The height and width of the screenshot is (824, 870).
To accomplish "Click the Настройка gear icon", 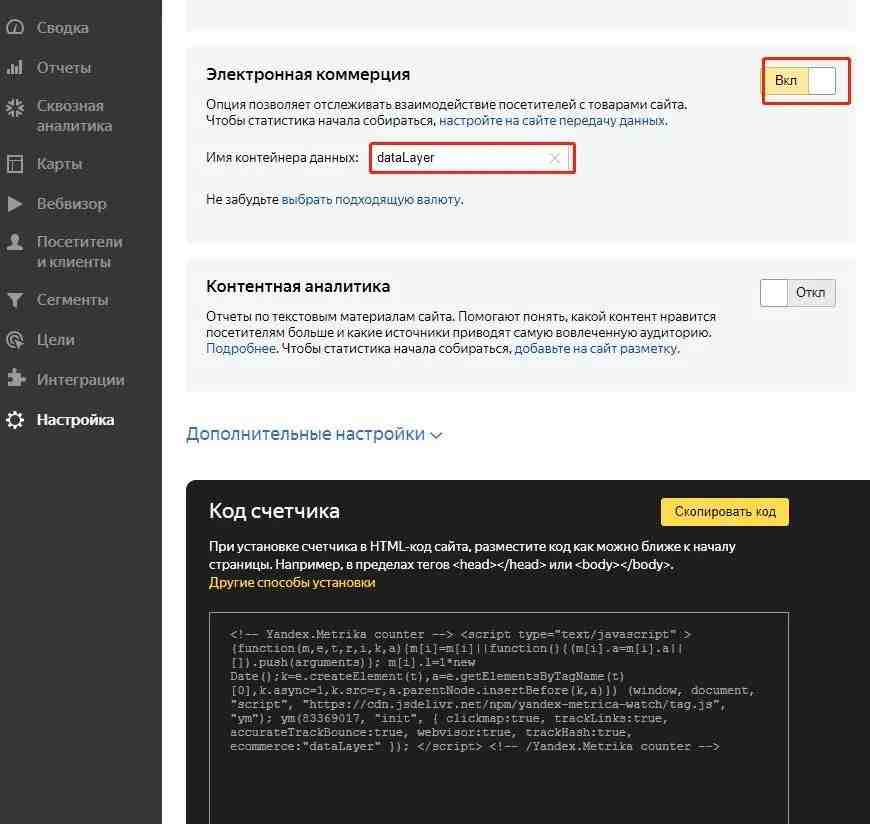I will pyautogui.click(x=15, y=420).
